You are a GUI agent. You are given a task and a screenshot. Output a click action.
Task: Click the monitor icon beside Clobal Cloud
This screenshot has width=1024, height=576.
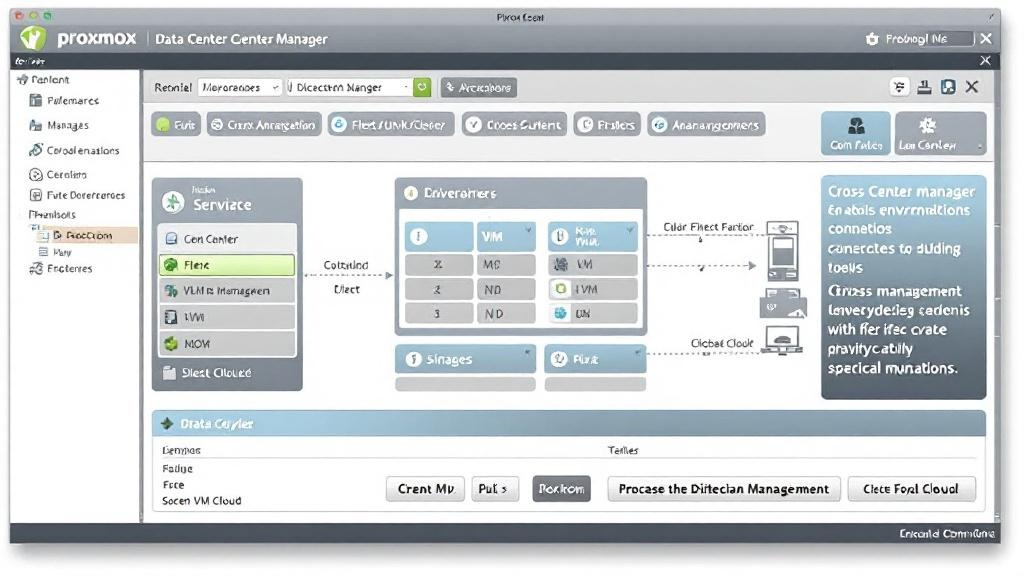[x=779, y=342]
